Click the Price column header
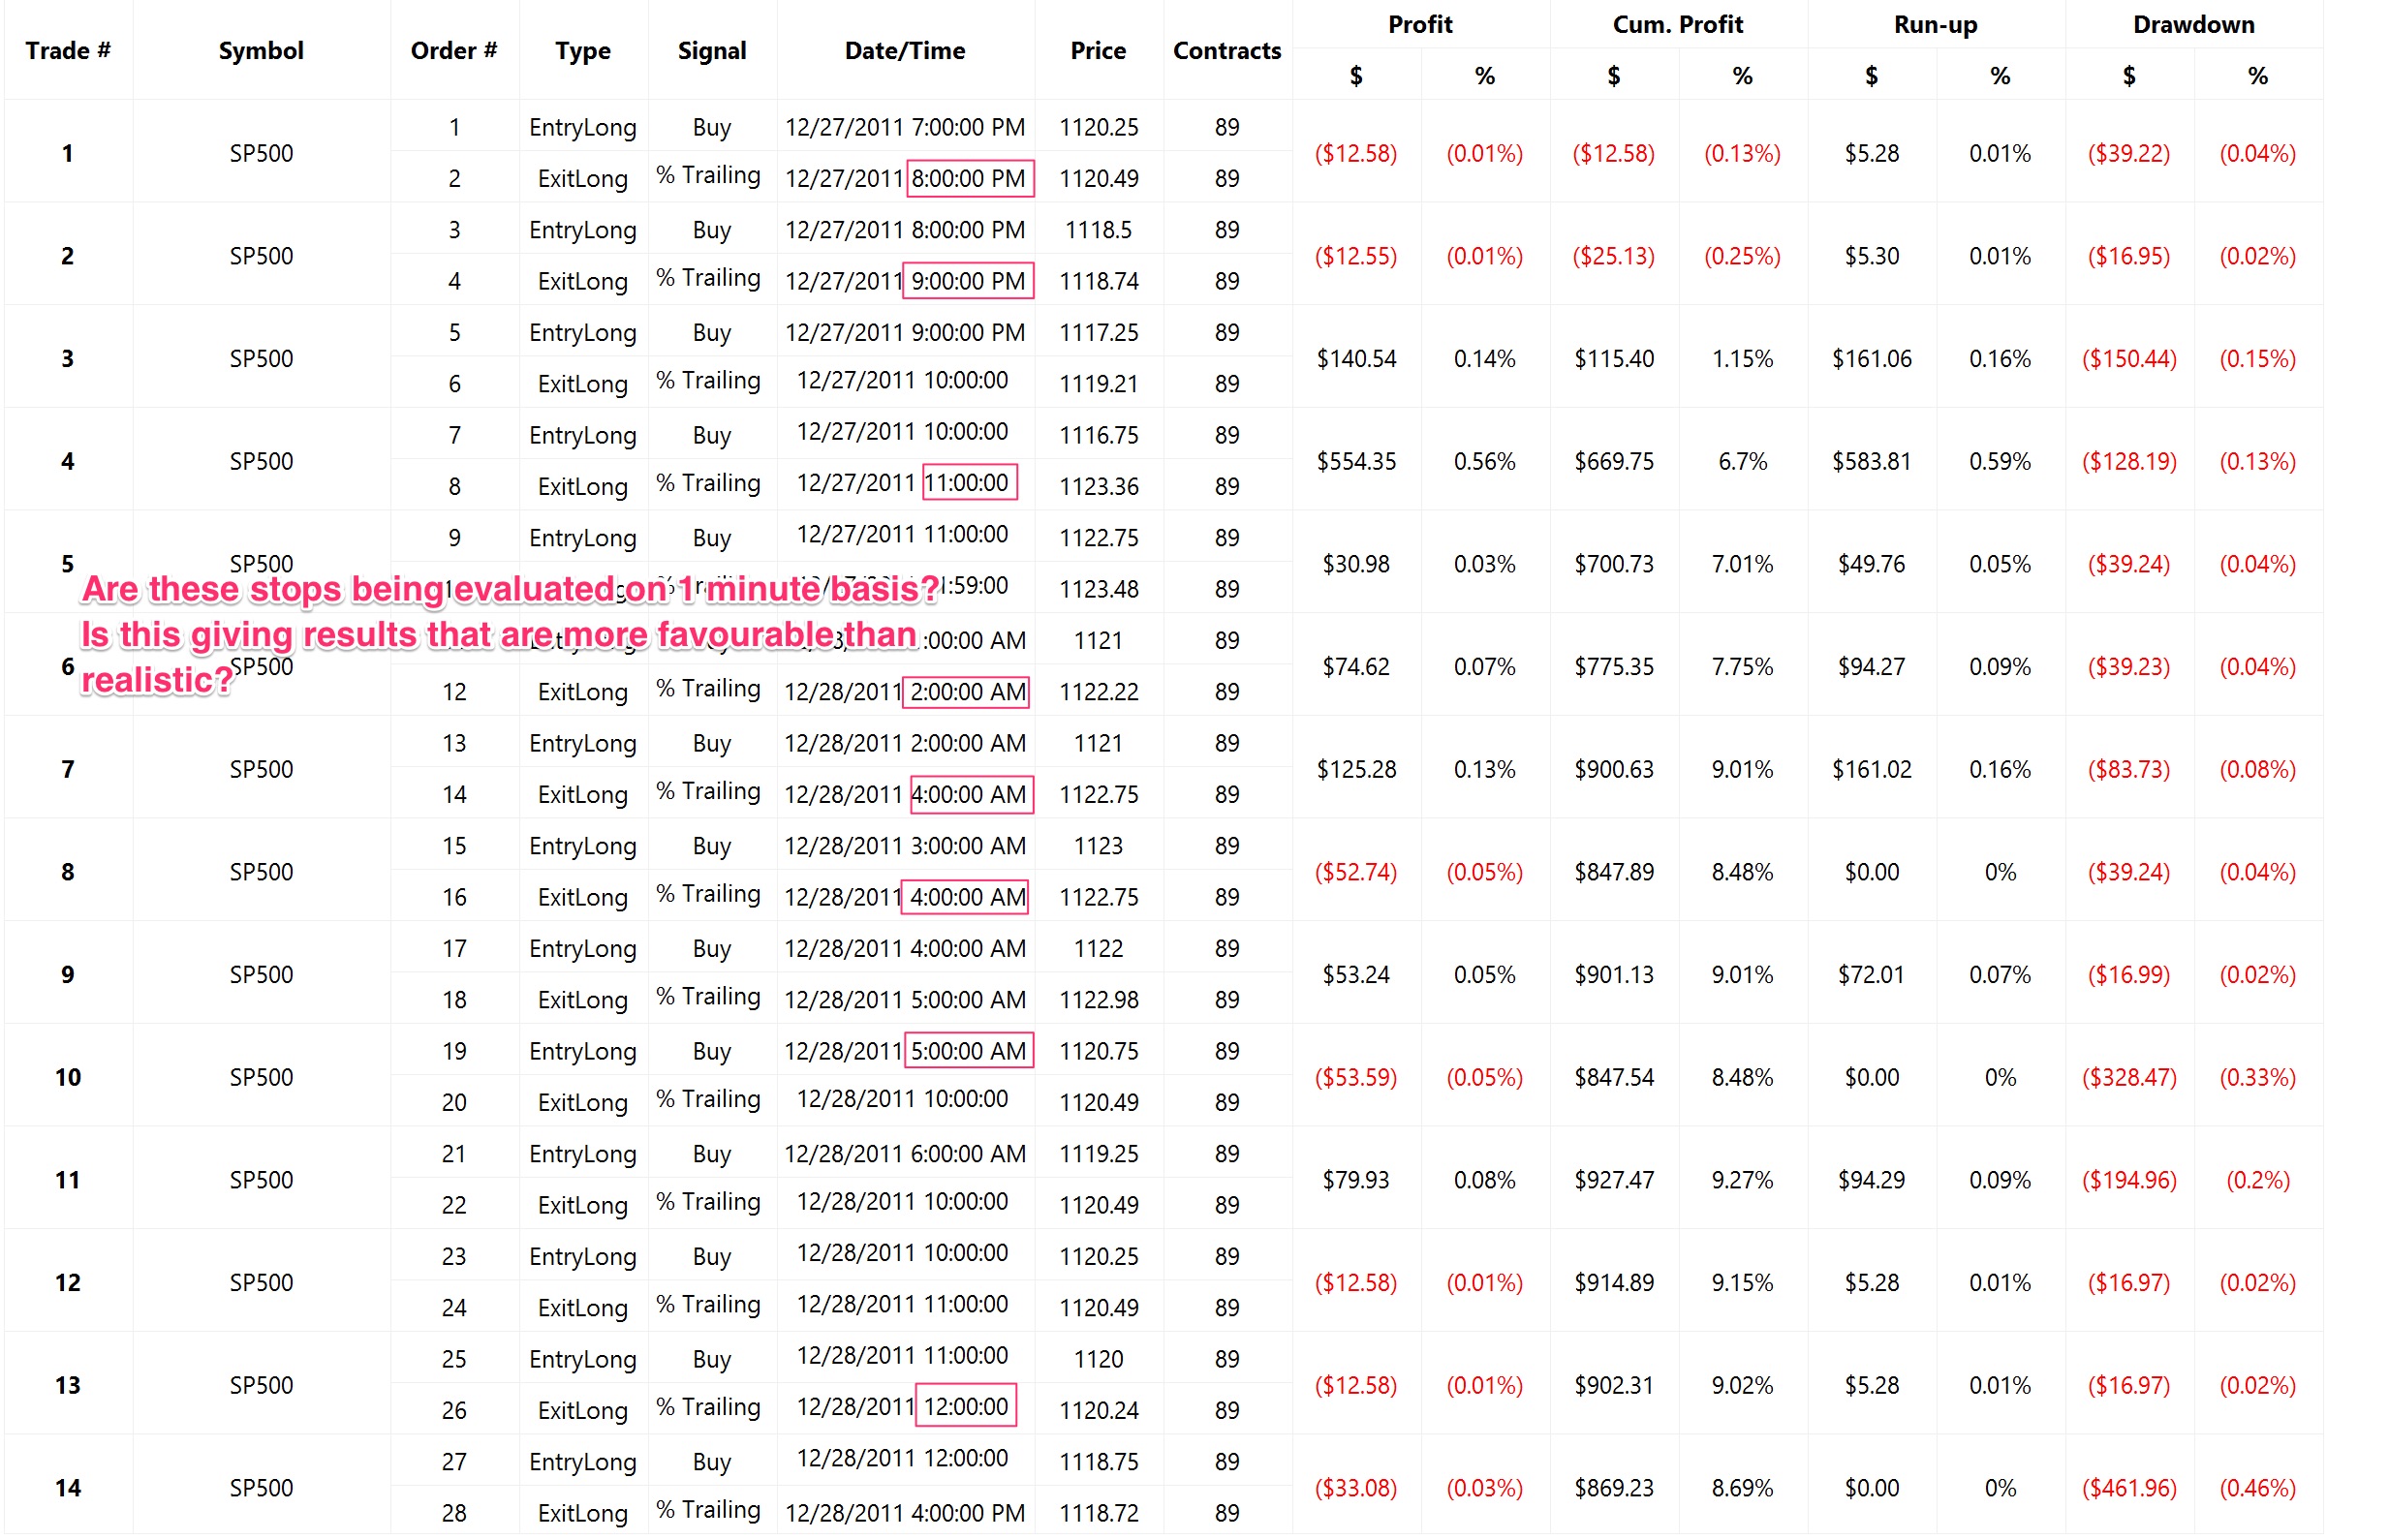Viewport: 2389px width, 1540px height. tap(1099, 51)
